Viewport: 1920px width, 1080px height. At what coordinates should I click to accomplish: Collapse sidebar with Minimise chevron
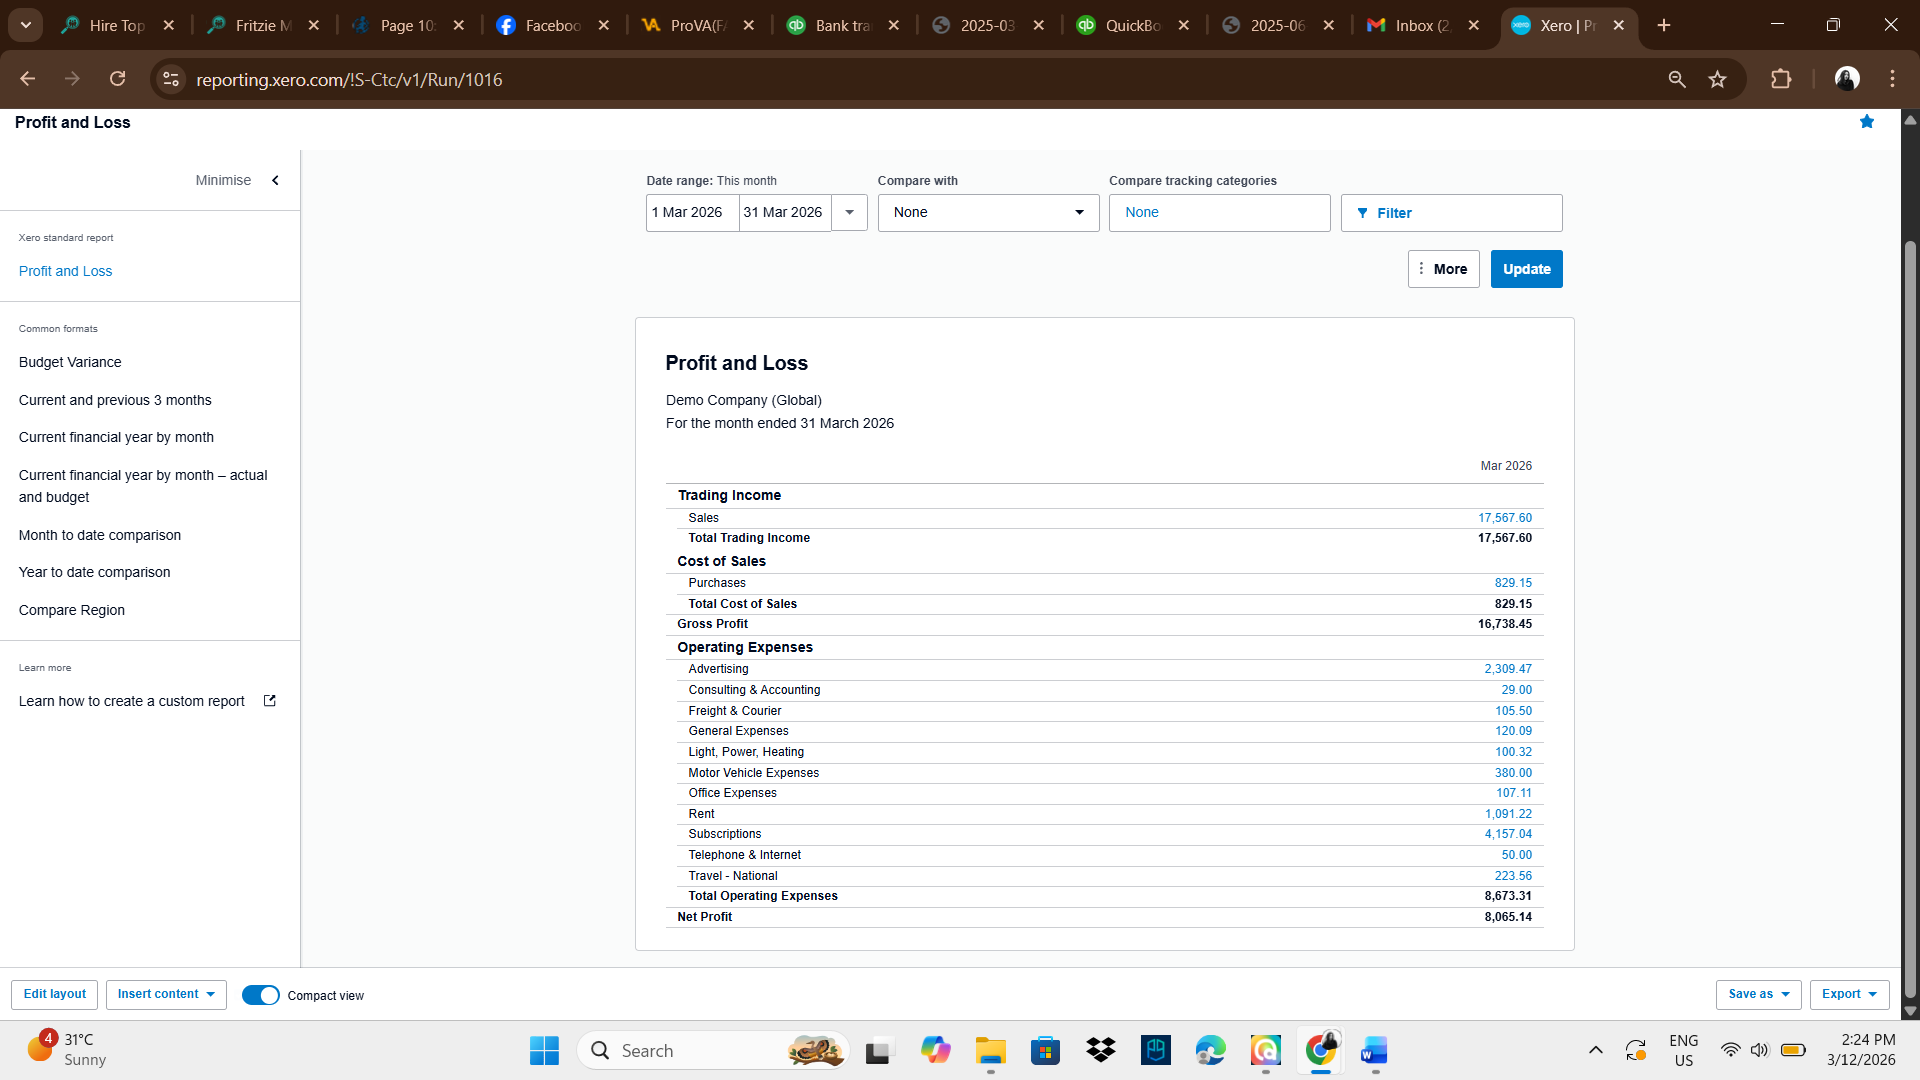(x=275, y=181)
